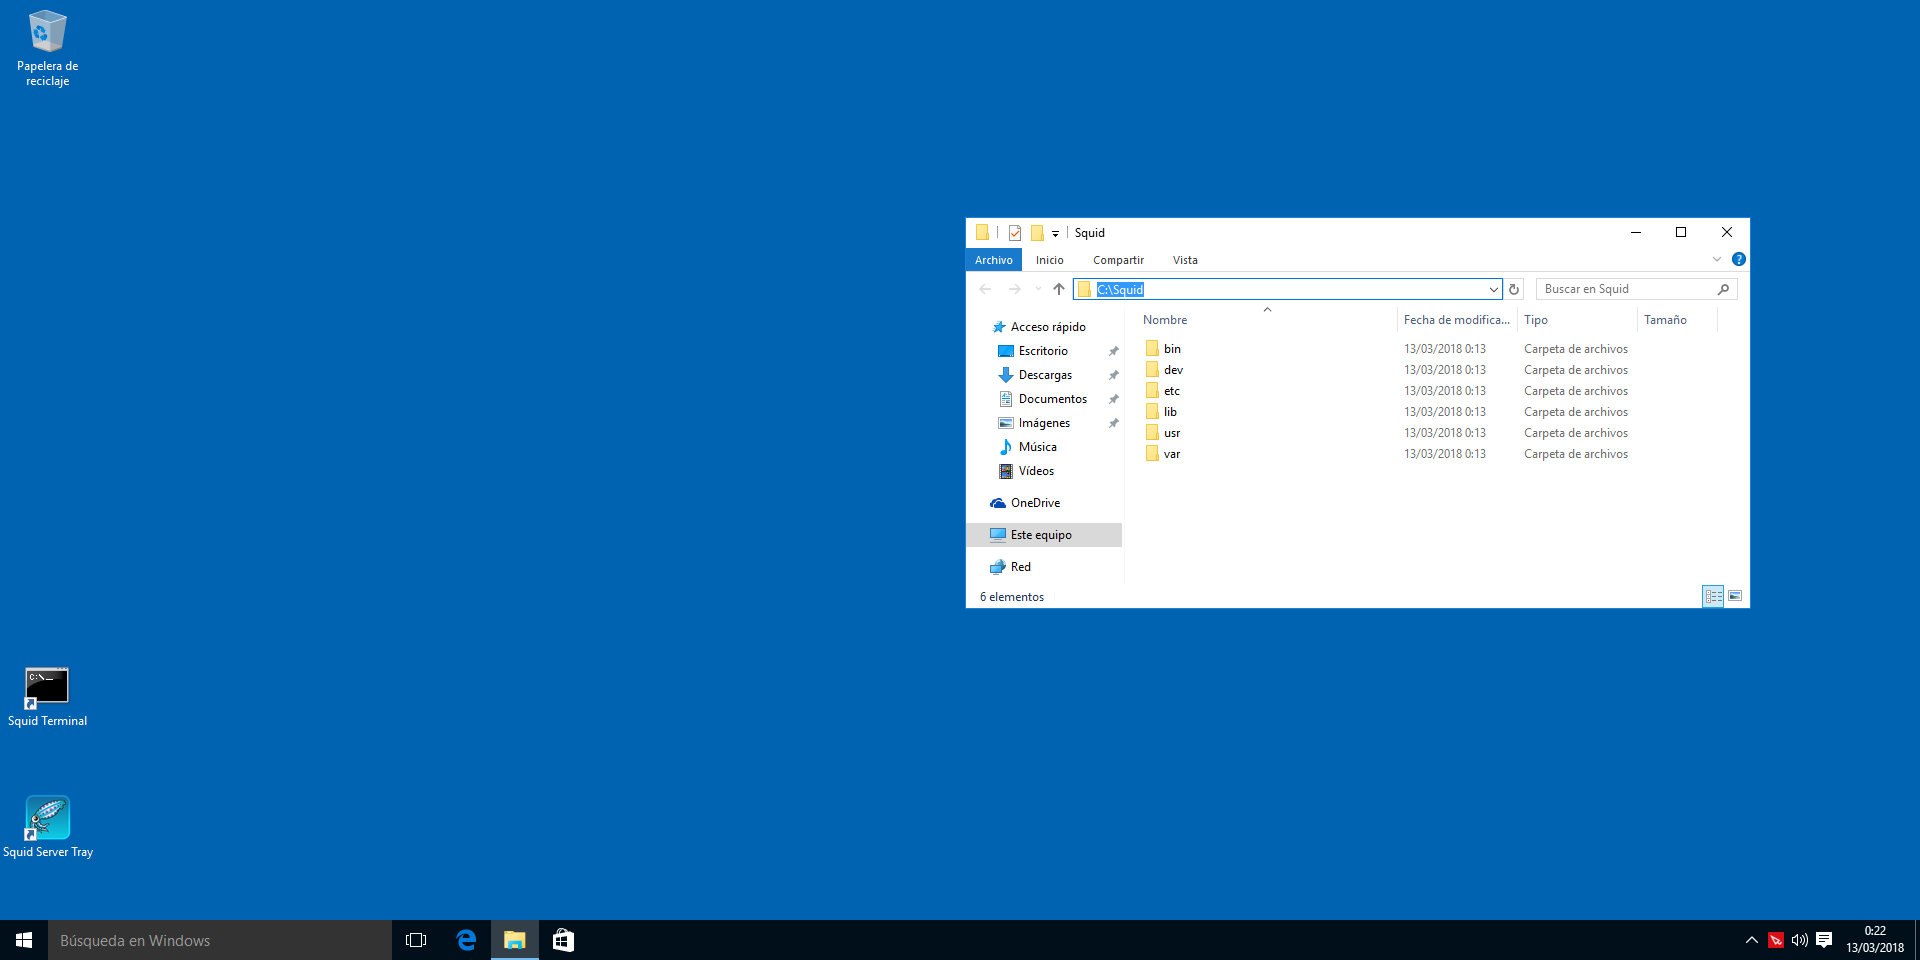Screen dimensions: 1920x960
Task: Go up one folder level arrow
Action: pyautogui.click(x=1059, y=289)
